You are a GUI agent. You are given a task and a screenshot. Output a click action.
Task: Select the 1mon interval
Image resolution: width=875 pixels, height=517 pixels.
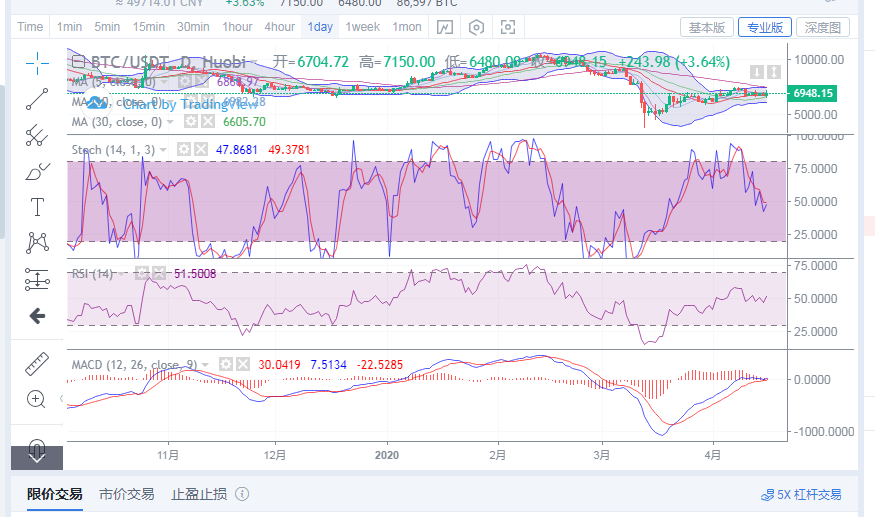[407, 27]
